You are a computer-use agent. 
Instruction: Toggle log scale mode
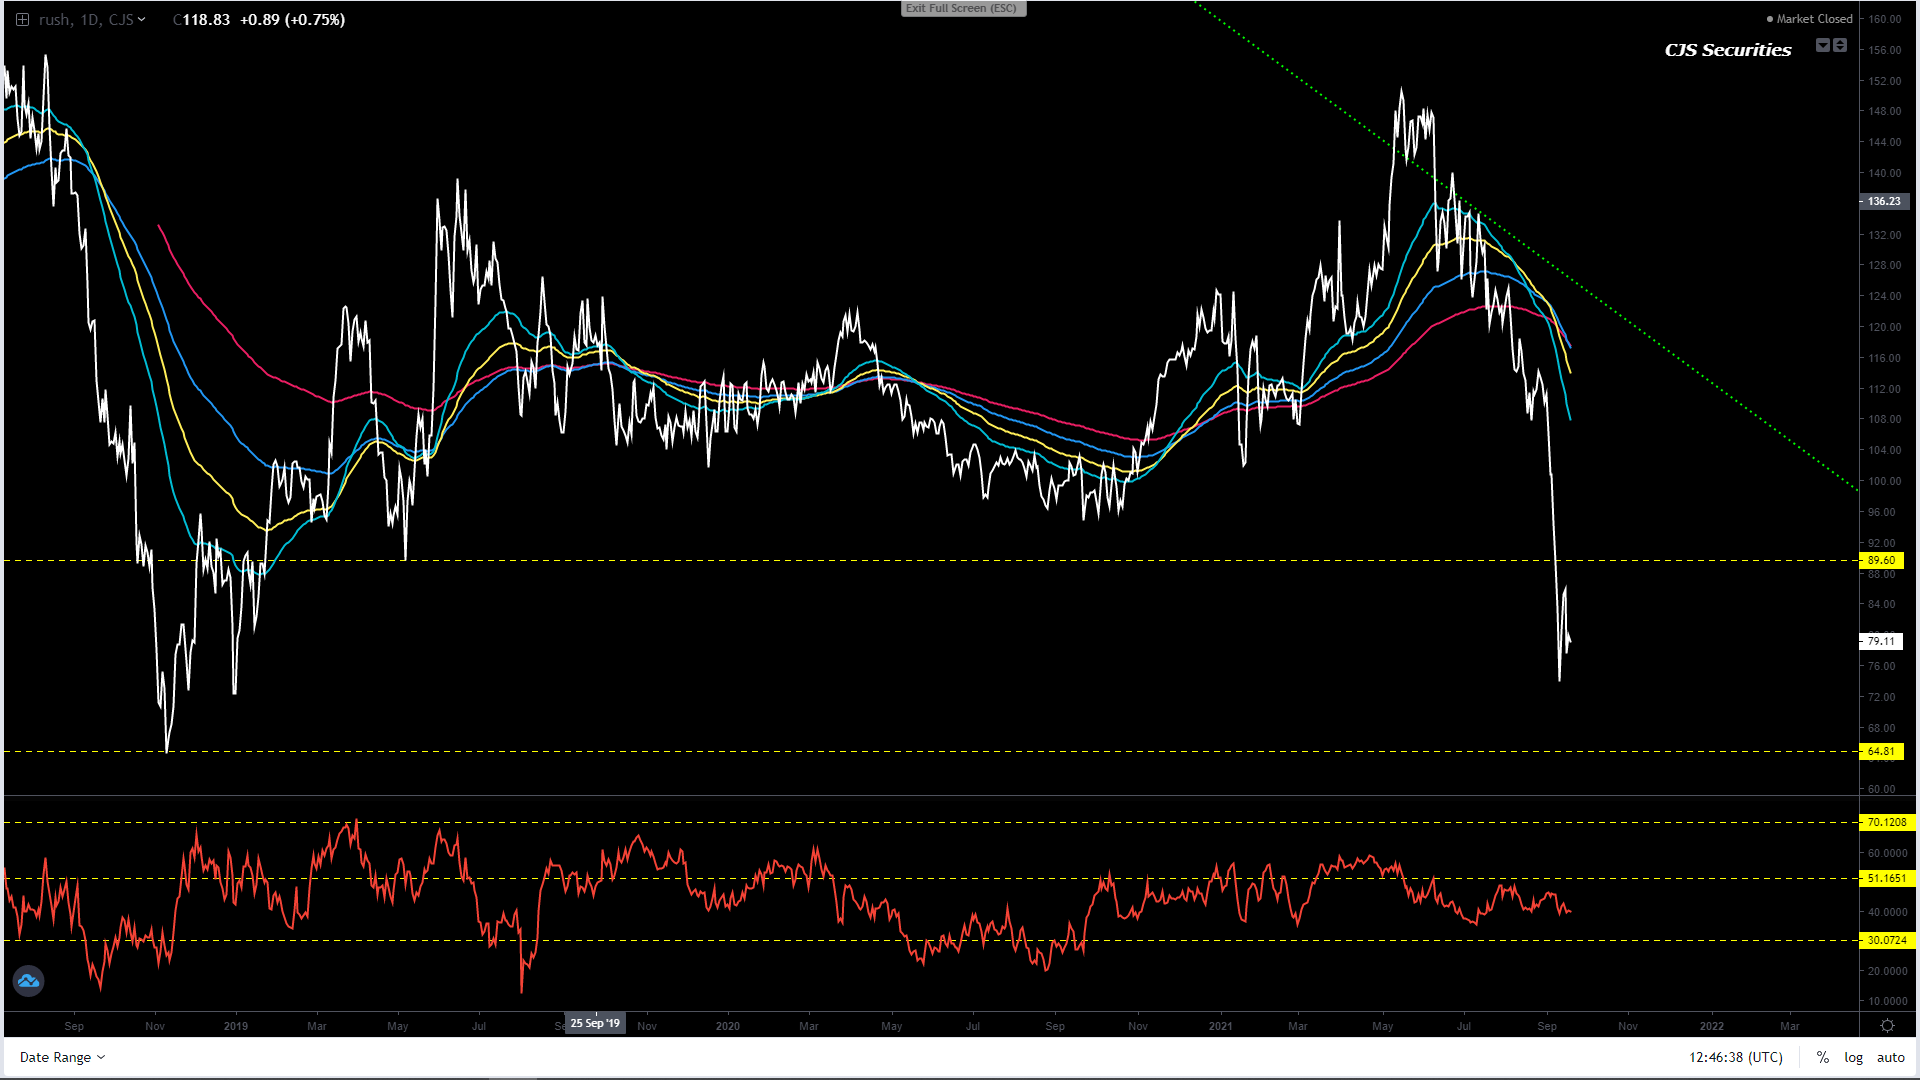(1853, 1057)
